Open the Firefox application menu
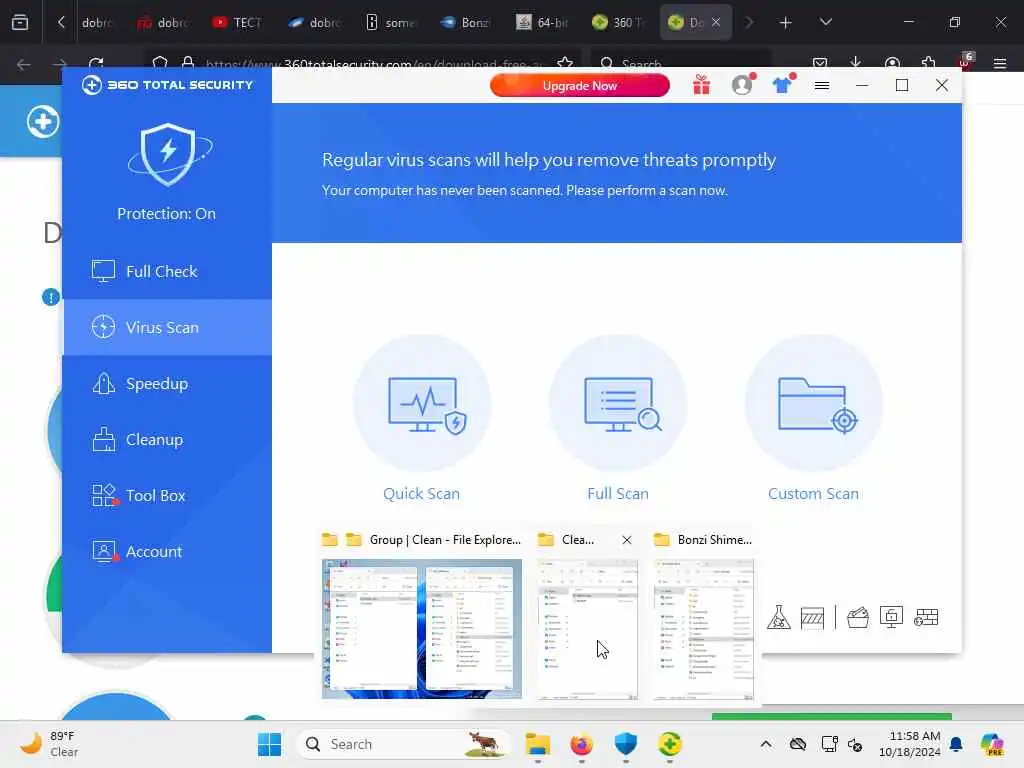 click(x=1000, y=63)
